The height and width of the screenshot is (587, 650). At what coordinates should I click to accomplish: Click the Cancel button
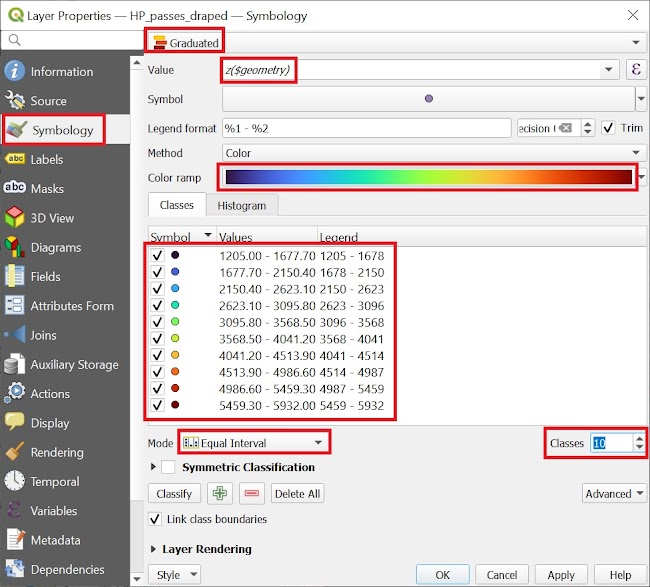coord(502,575)
